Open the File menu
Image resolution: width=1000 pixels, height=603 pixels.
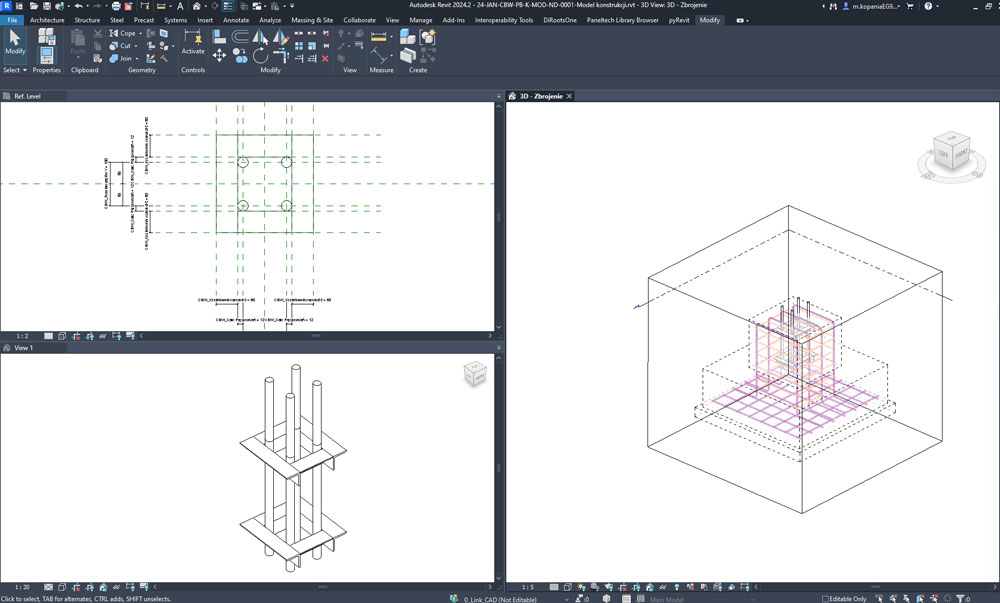pyautogui.click(x=13, y=20)
